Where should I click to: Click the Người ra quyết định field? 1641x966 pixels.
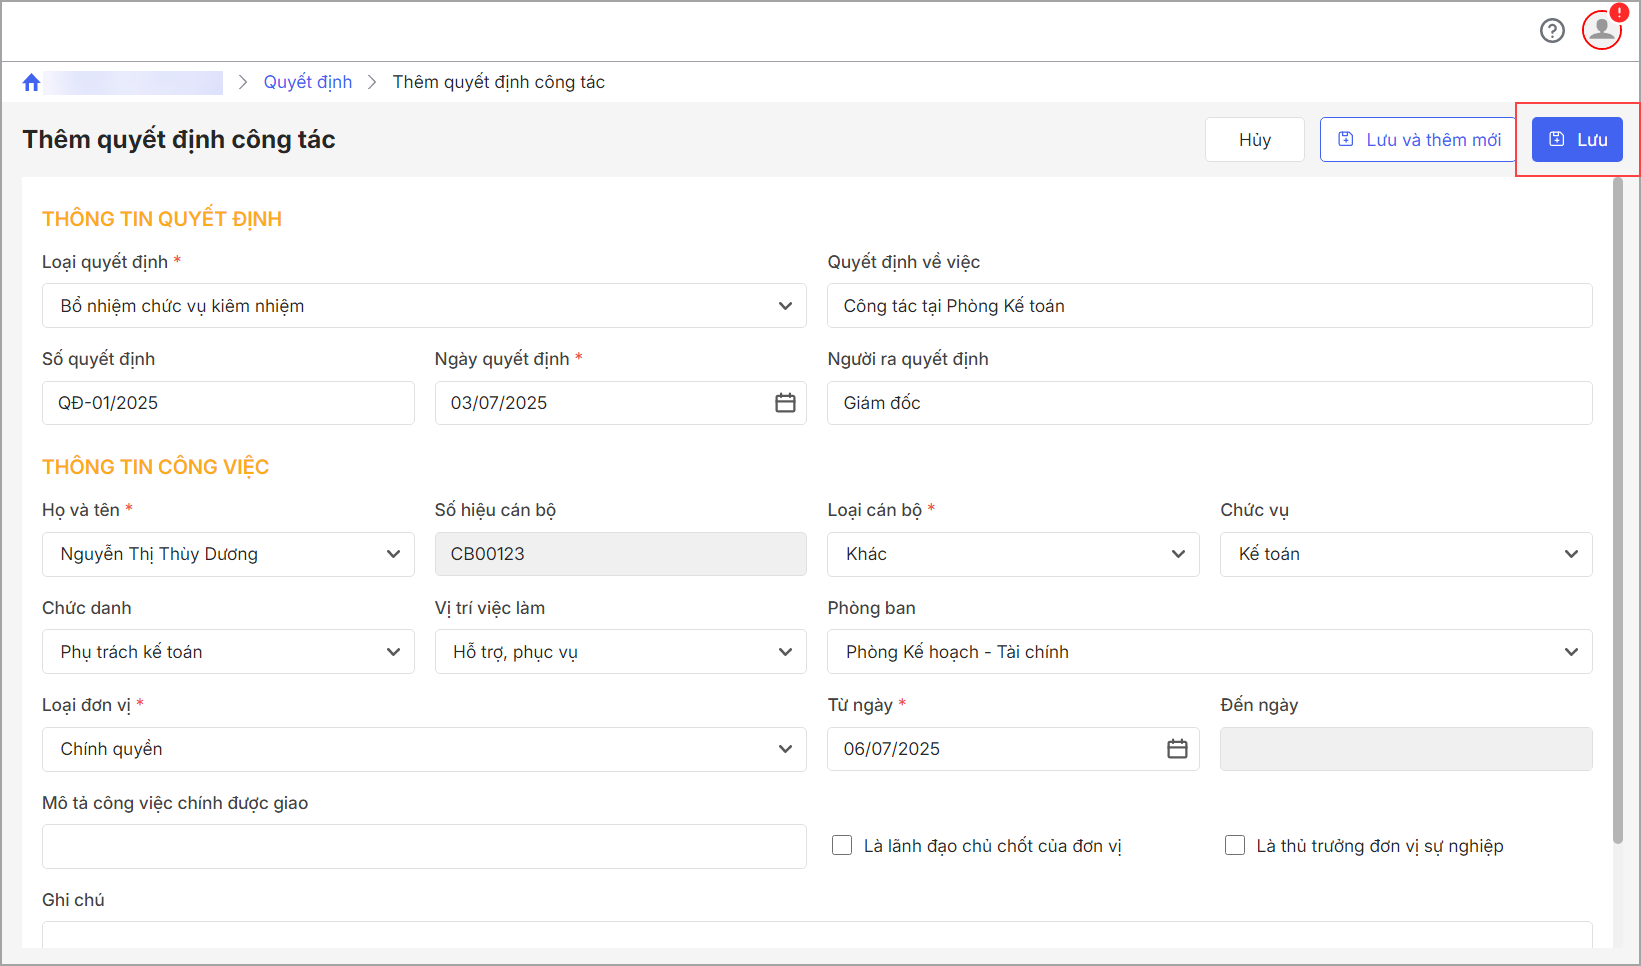click(1209, 403)
